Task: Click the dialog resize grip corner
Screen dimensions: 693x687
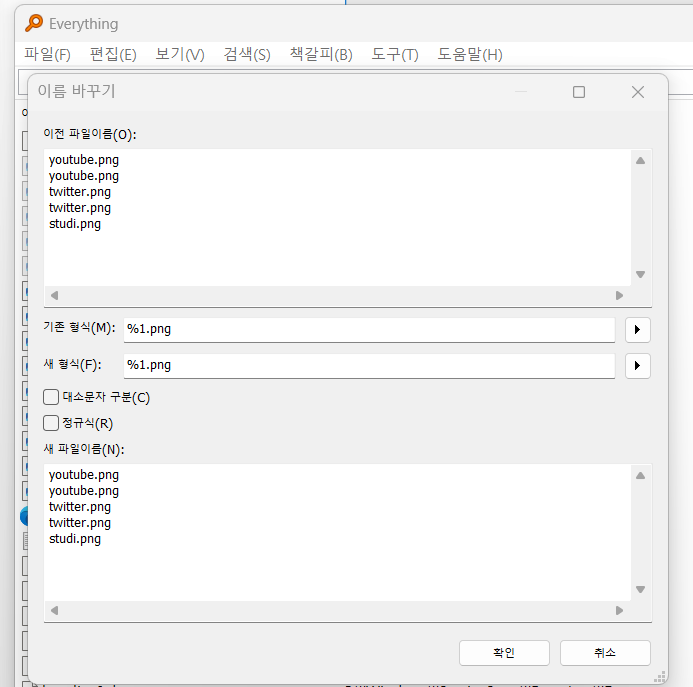Action: tap(660, 677)
